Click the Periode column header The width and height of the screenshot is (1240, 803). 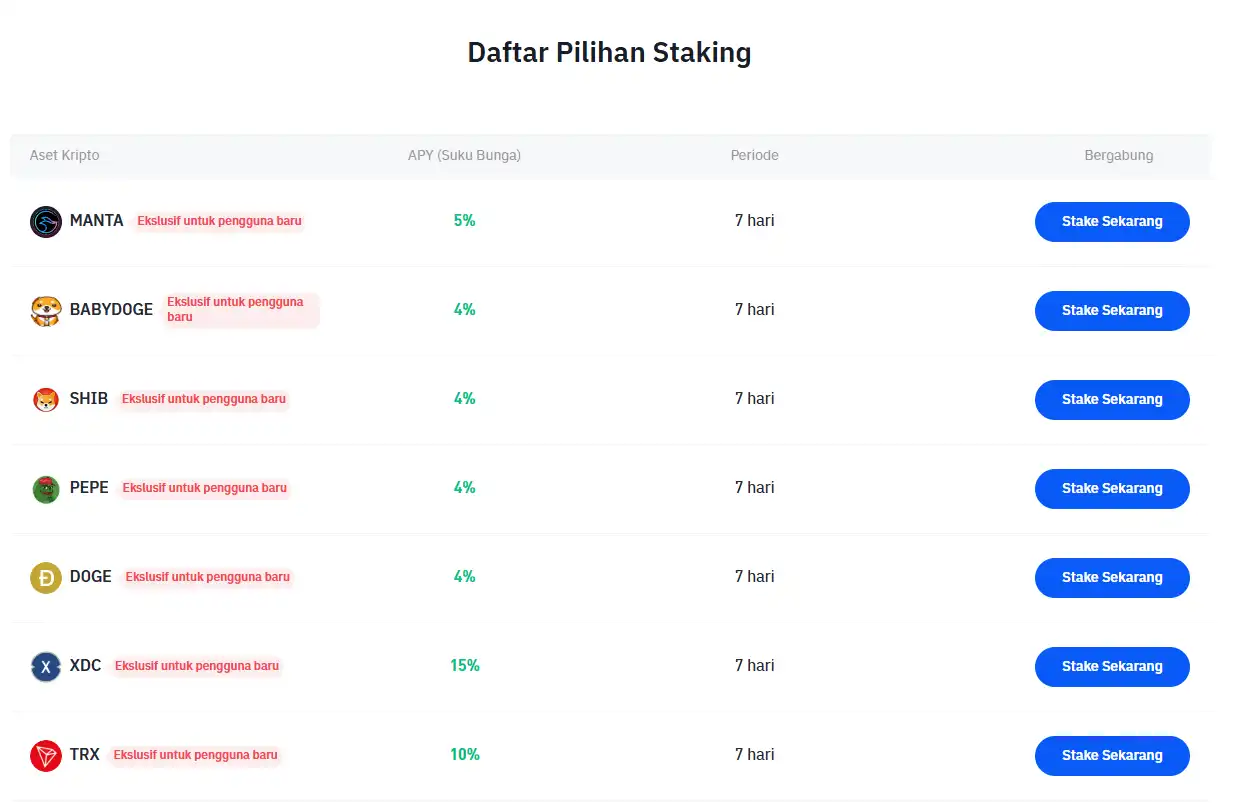click(x=754, y=155)
